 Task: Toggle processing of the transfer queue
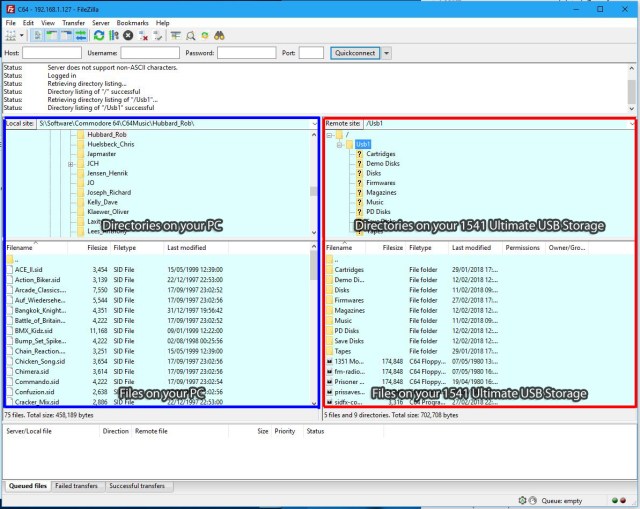(x=113, y=36)
